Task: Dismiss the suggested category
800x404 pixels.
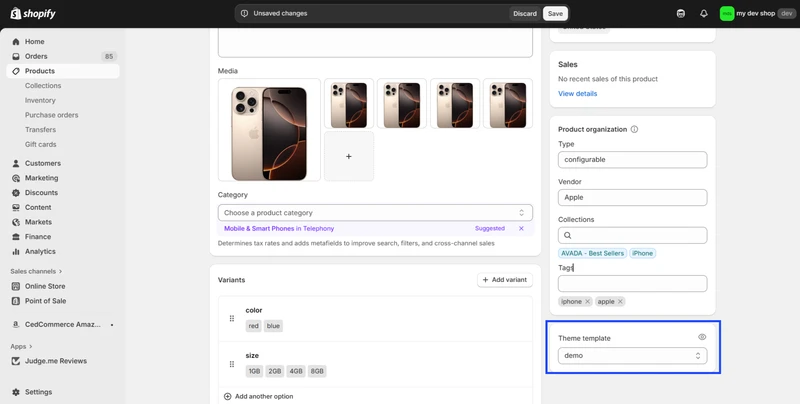Action: click(x=521, y=229)
